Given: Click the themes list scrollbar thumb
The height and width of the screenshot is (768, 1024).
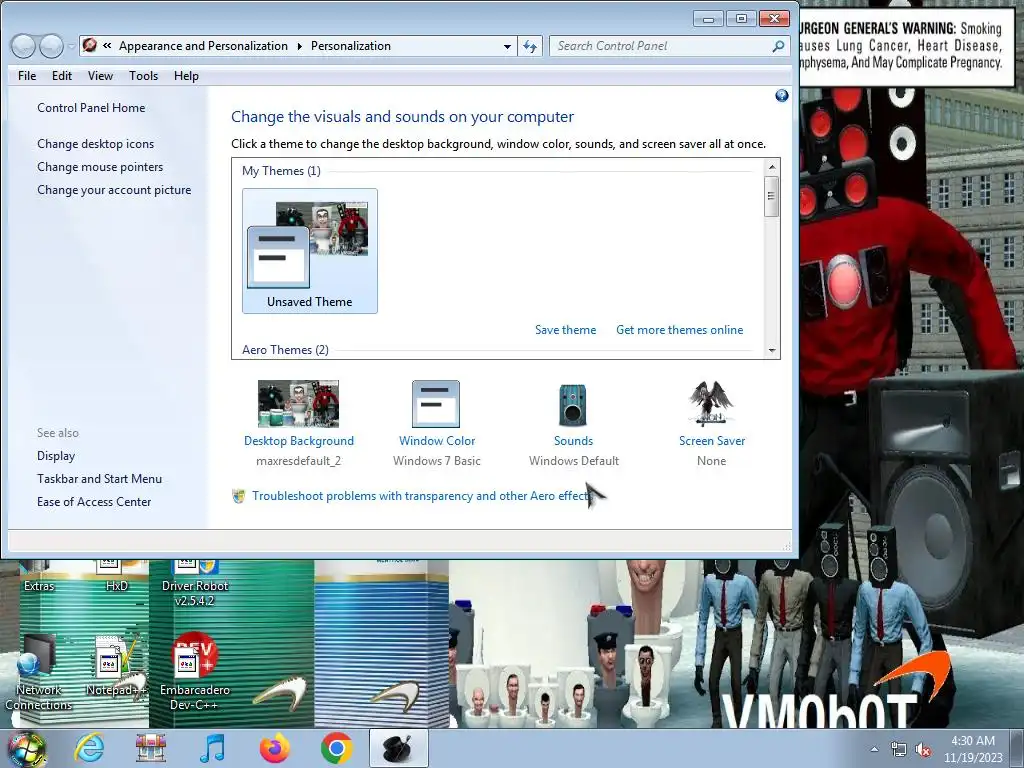Looking at the screenshot, I should 772,196.
